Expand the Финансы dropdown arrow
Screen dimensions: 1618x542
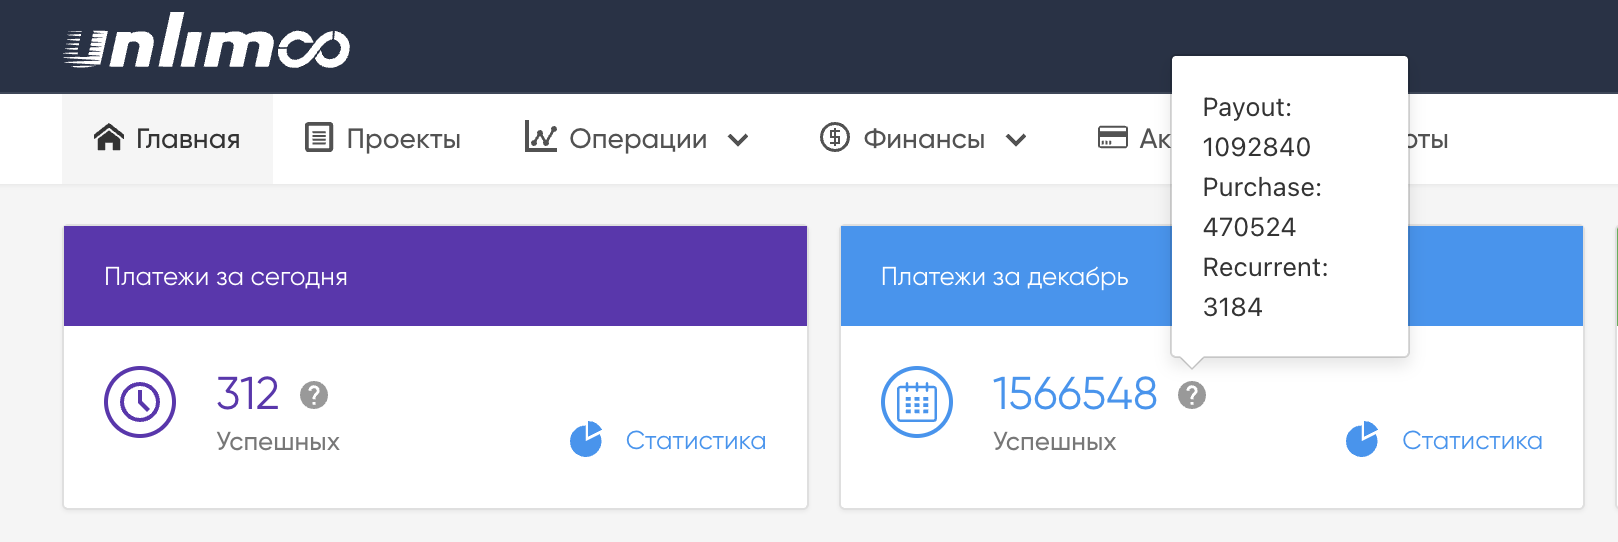pos(1016,140)
